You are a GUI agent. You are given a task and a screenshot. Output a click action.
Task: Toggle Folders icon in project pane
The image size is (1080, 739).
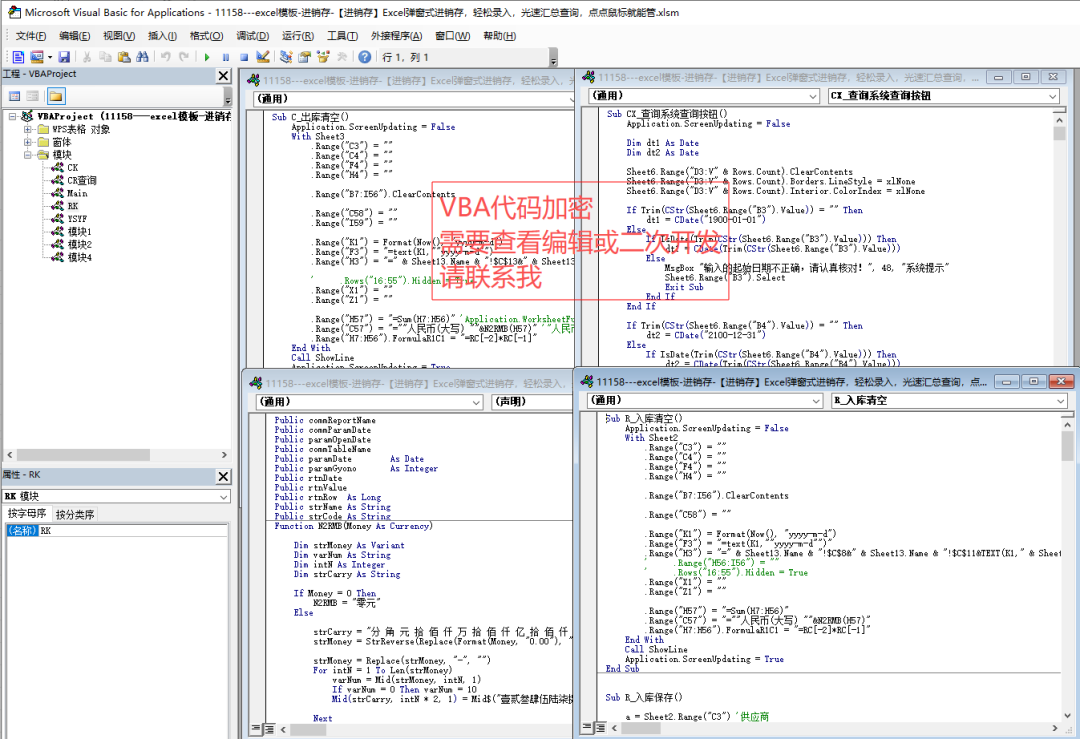(x=56, y=96)
